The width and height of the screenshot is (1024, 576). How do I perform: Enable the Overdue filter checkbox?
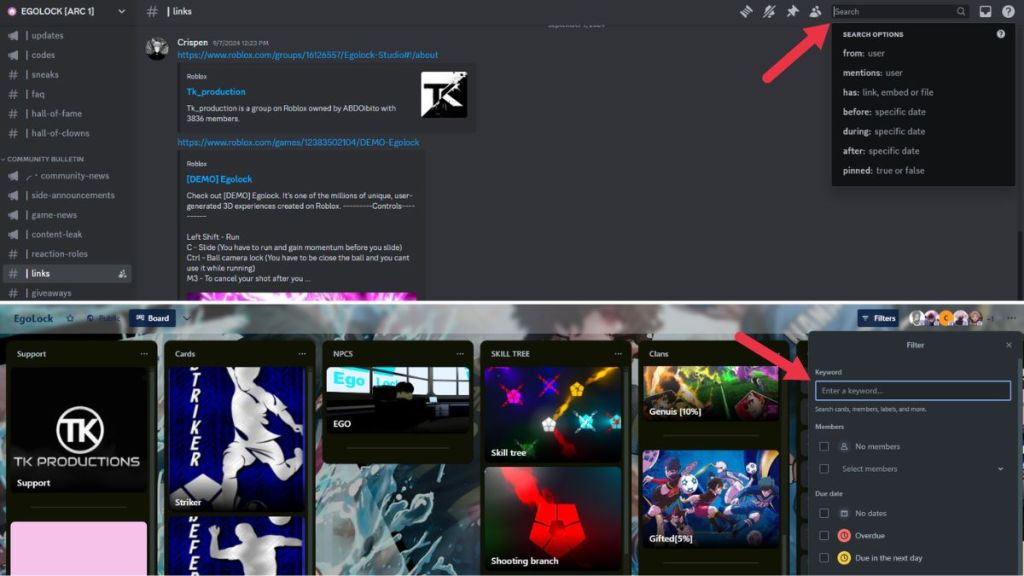click(x=824, y=535)
